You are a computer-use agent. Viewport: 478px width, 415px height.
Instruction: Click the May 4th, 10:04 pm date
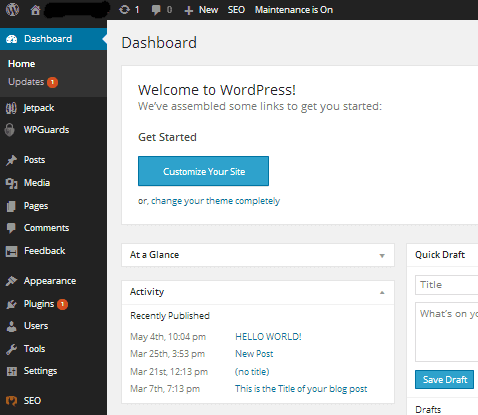point(168,337)
